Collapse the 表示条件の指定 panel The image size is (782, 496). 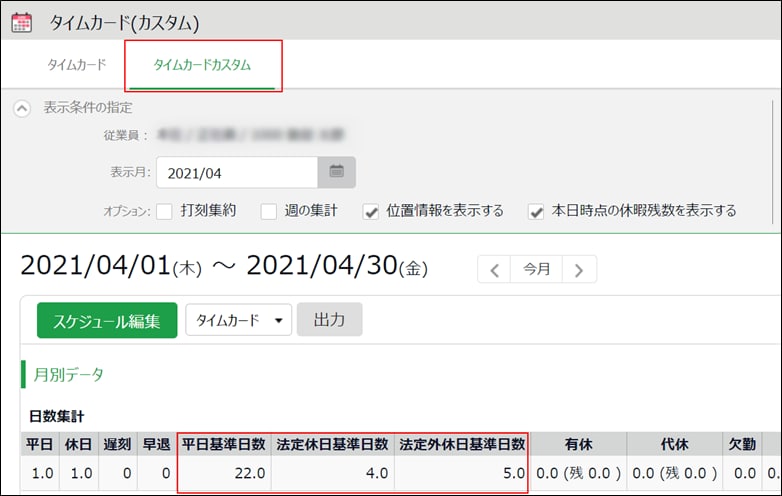[x=22, y=108]
